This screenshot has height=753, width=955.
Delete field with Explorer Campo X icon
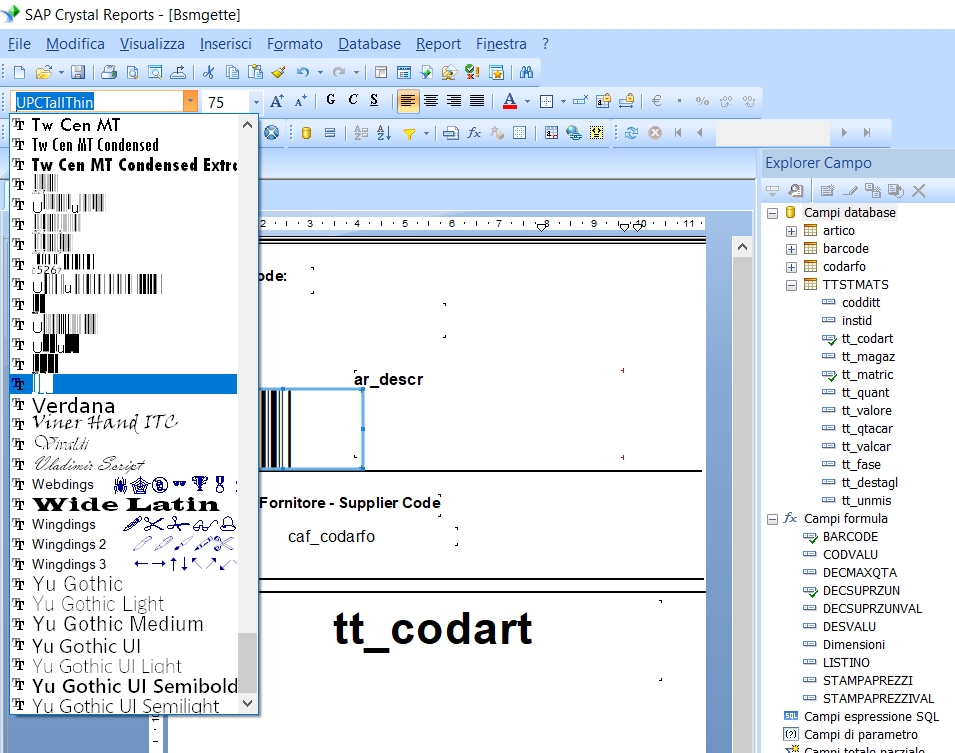(918, 191)
